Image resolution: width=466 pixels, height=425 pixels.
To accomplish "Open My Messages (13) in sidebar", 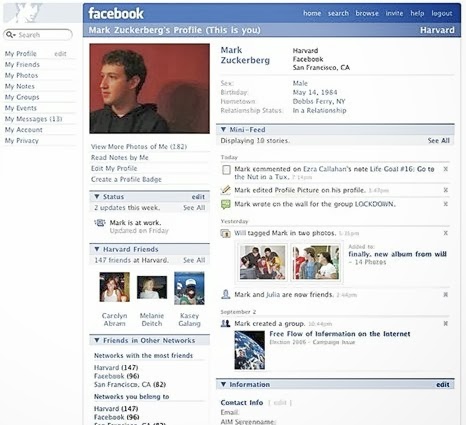I will point(33,119).
